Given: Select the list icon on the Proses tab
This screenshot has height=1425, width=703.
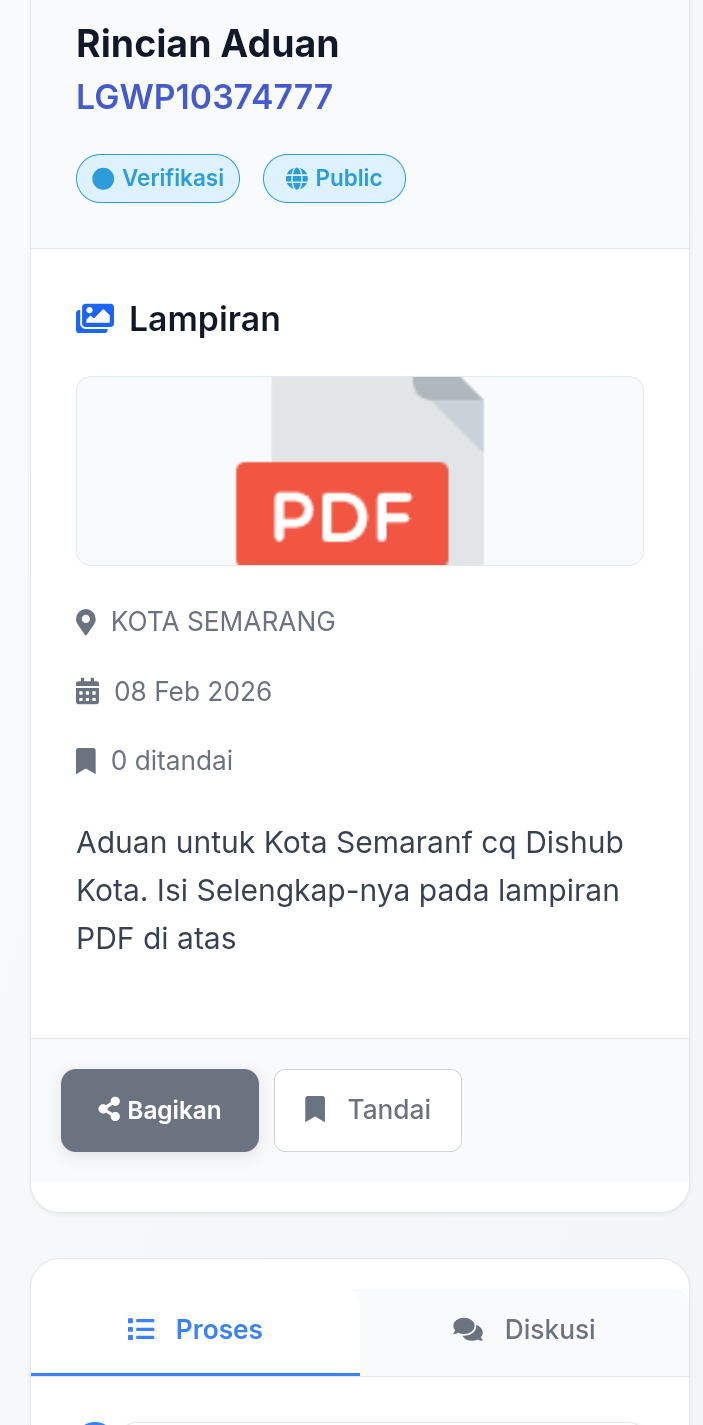Looking at the screenshot, I should coord(141,1329).
